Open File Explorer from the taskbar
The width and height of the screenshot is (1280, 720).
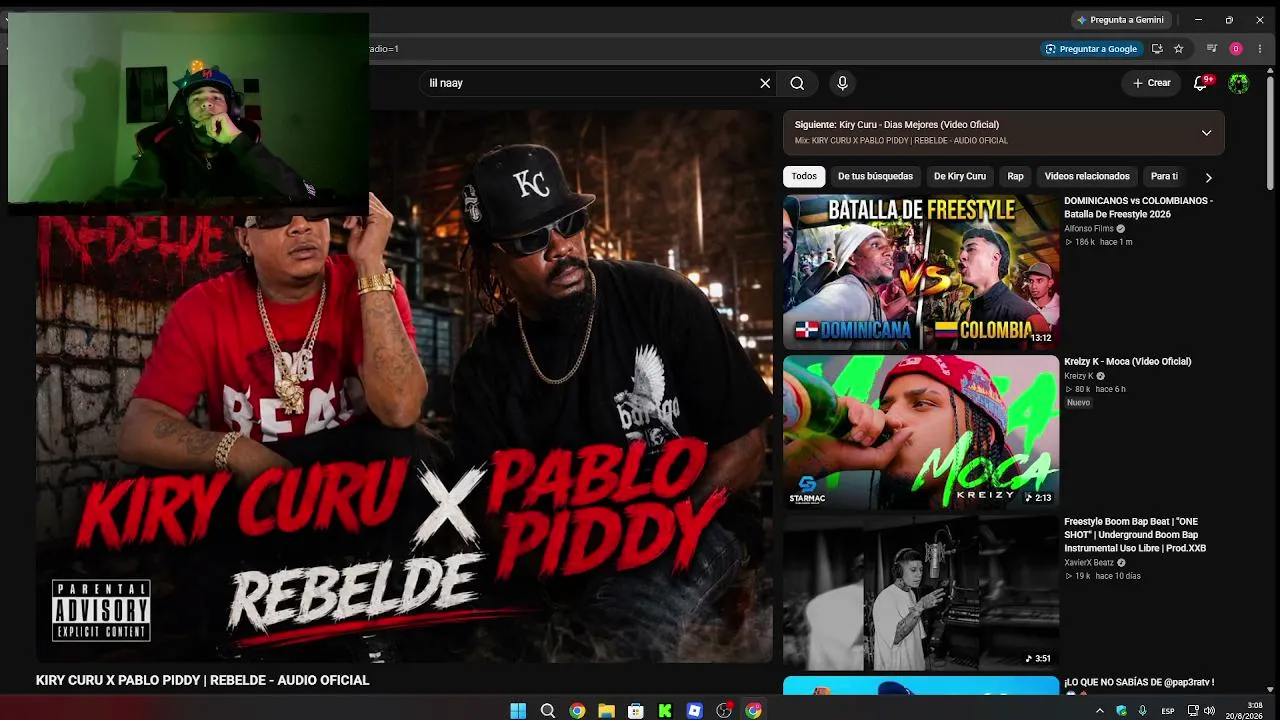click(606, 711)
